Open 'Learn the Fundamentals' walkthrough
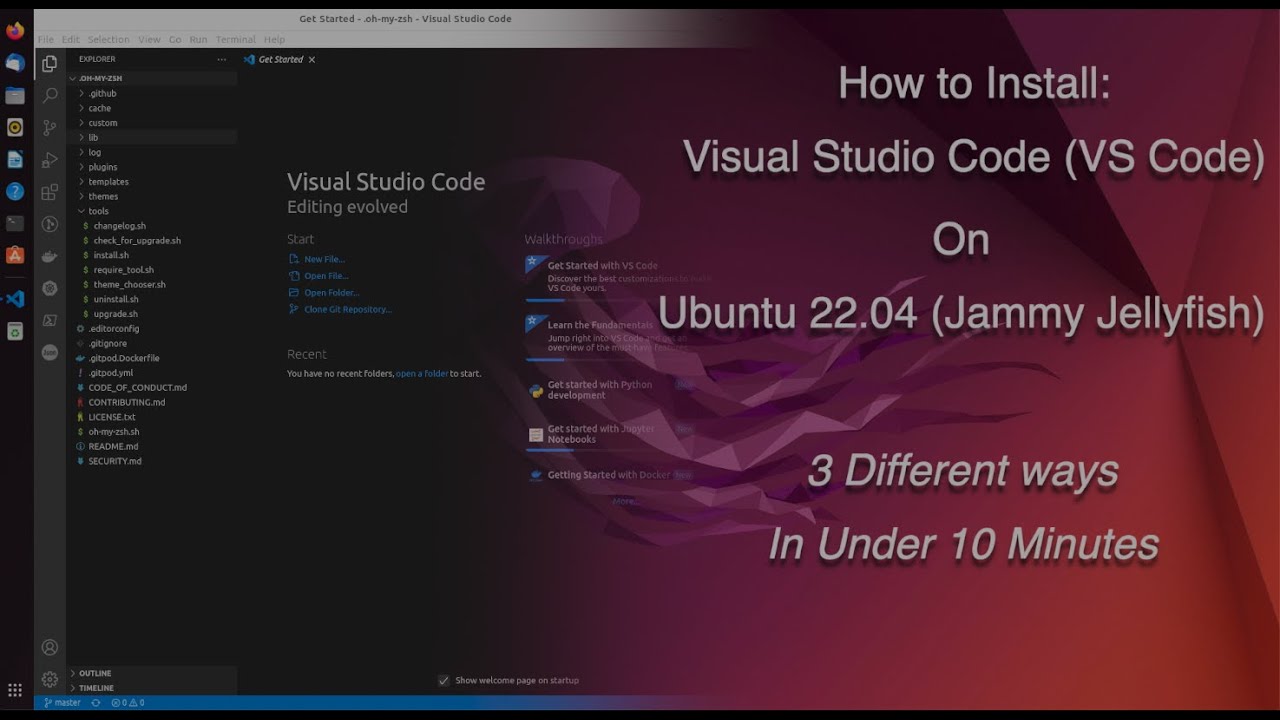Viewport: 1280px width, 720px height. (x=618, y=336)
